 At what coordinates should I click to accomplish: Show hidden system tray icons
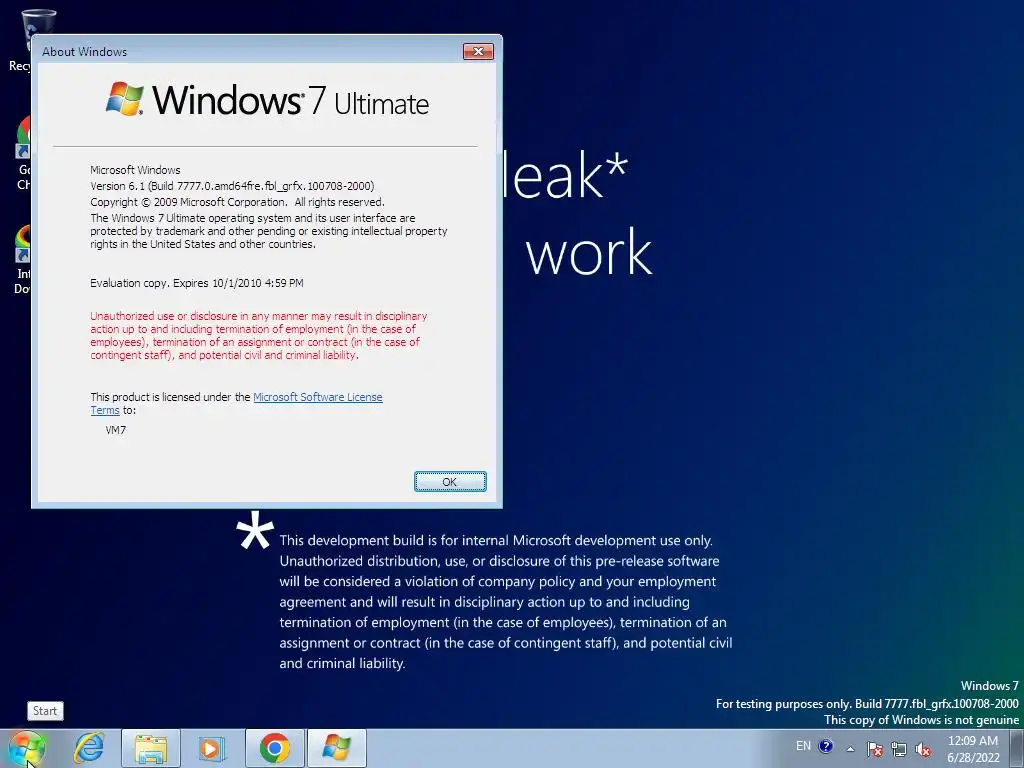click(850, 749)
